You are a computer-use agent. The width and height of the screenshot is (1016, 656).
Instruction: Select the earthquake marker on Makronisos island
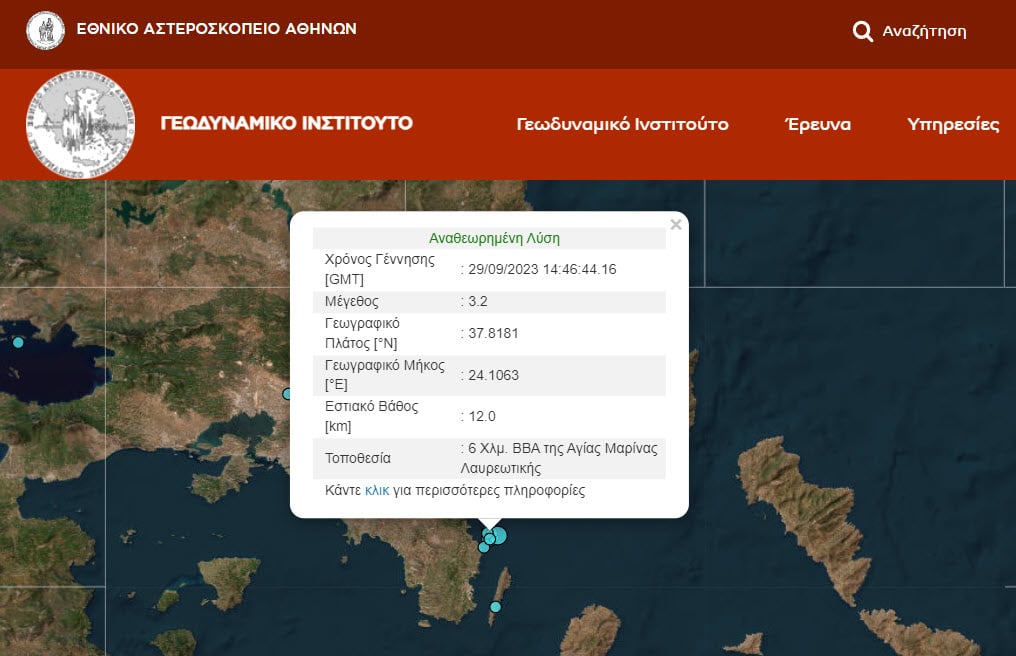(x=496, y=607)
